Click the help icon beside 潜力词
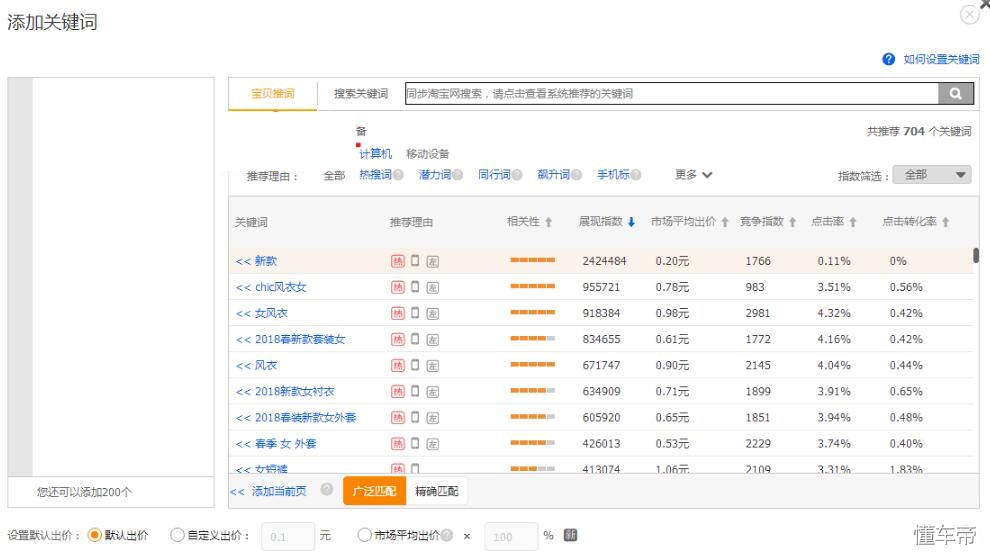The height and width of the screenshot is (554, 990). click(458, 175)
